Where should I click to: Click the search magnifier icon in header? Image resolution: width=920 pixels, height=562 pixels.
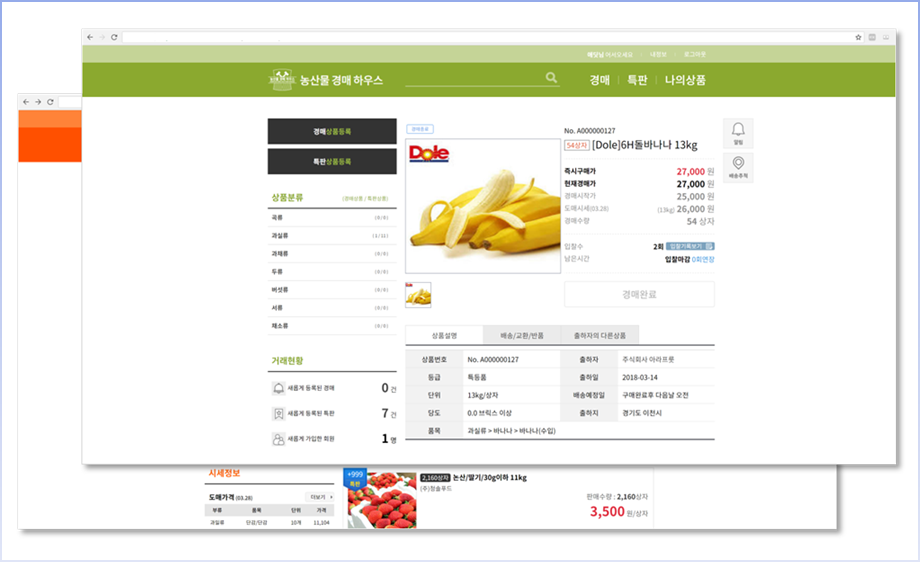point(551,77)
